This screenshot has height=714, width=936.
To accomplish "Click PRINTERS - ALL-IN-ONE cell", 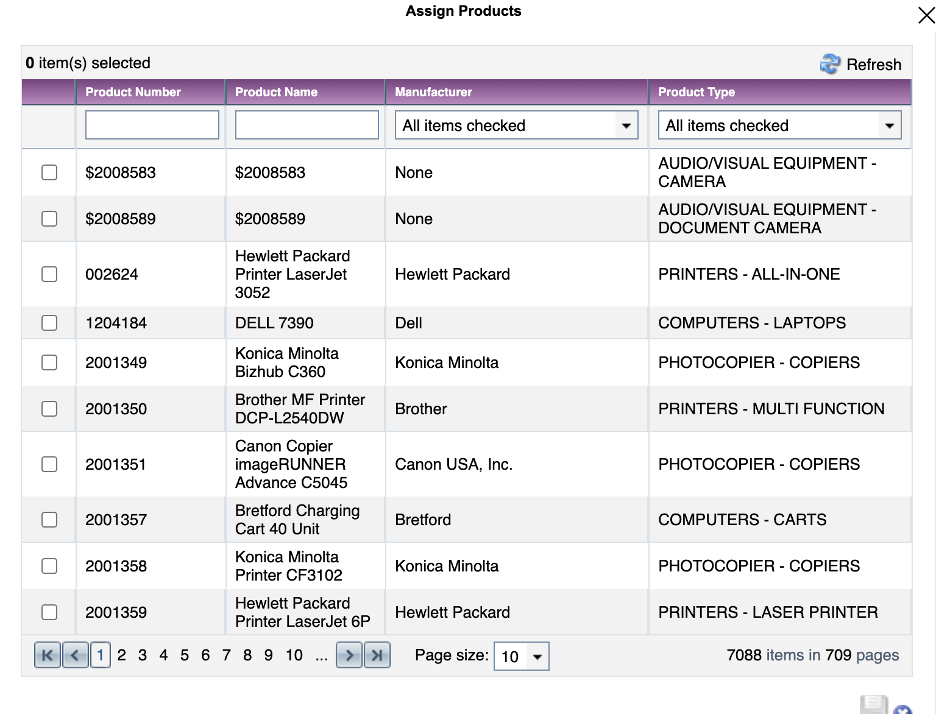I will coord(749,275).
